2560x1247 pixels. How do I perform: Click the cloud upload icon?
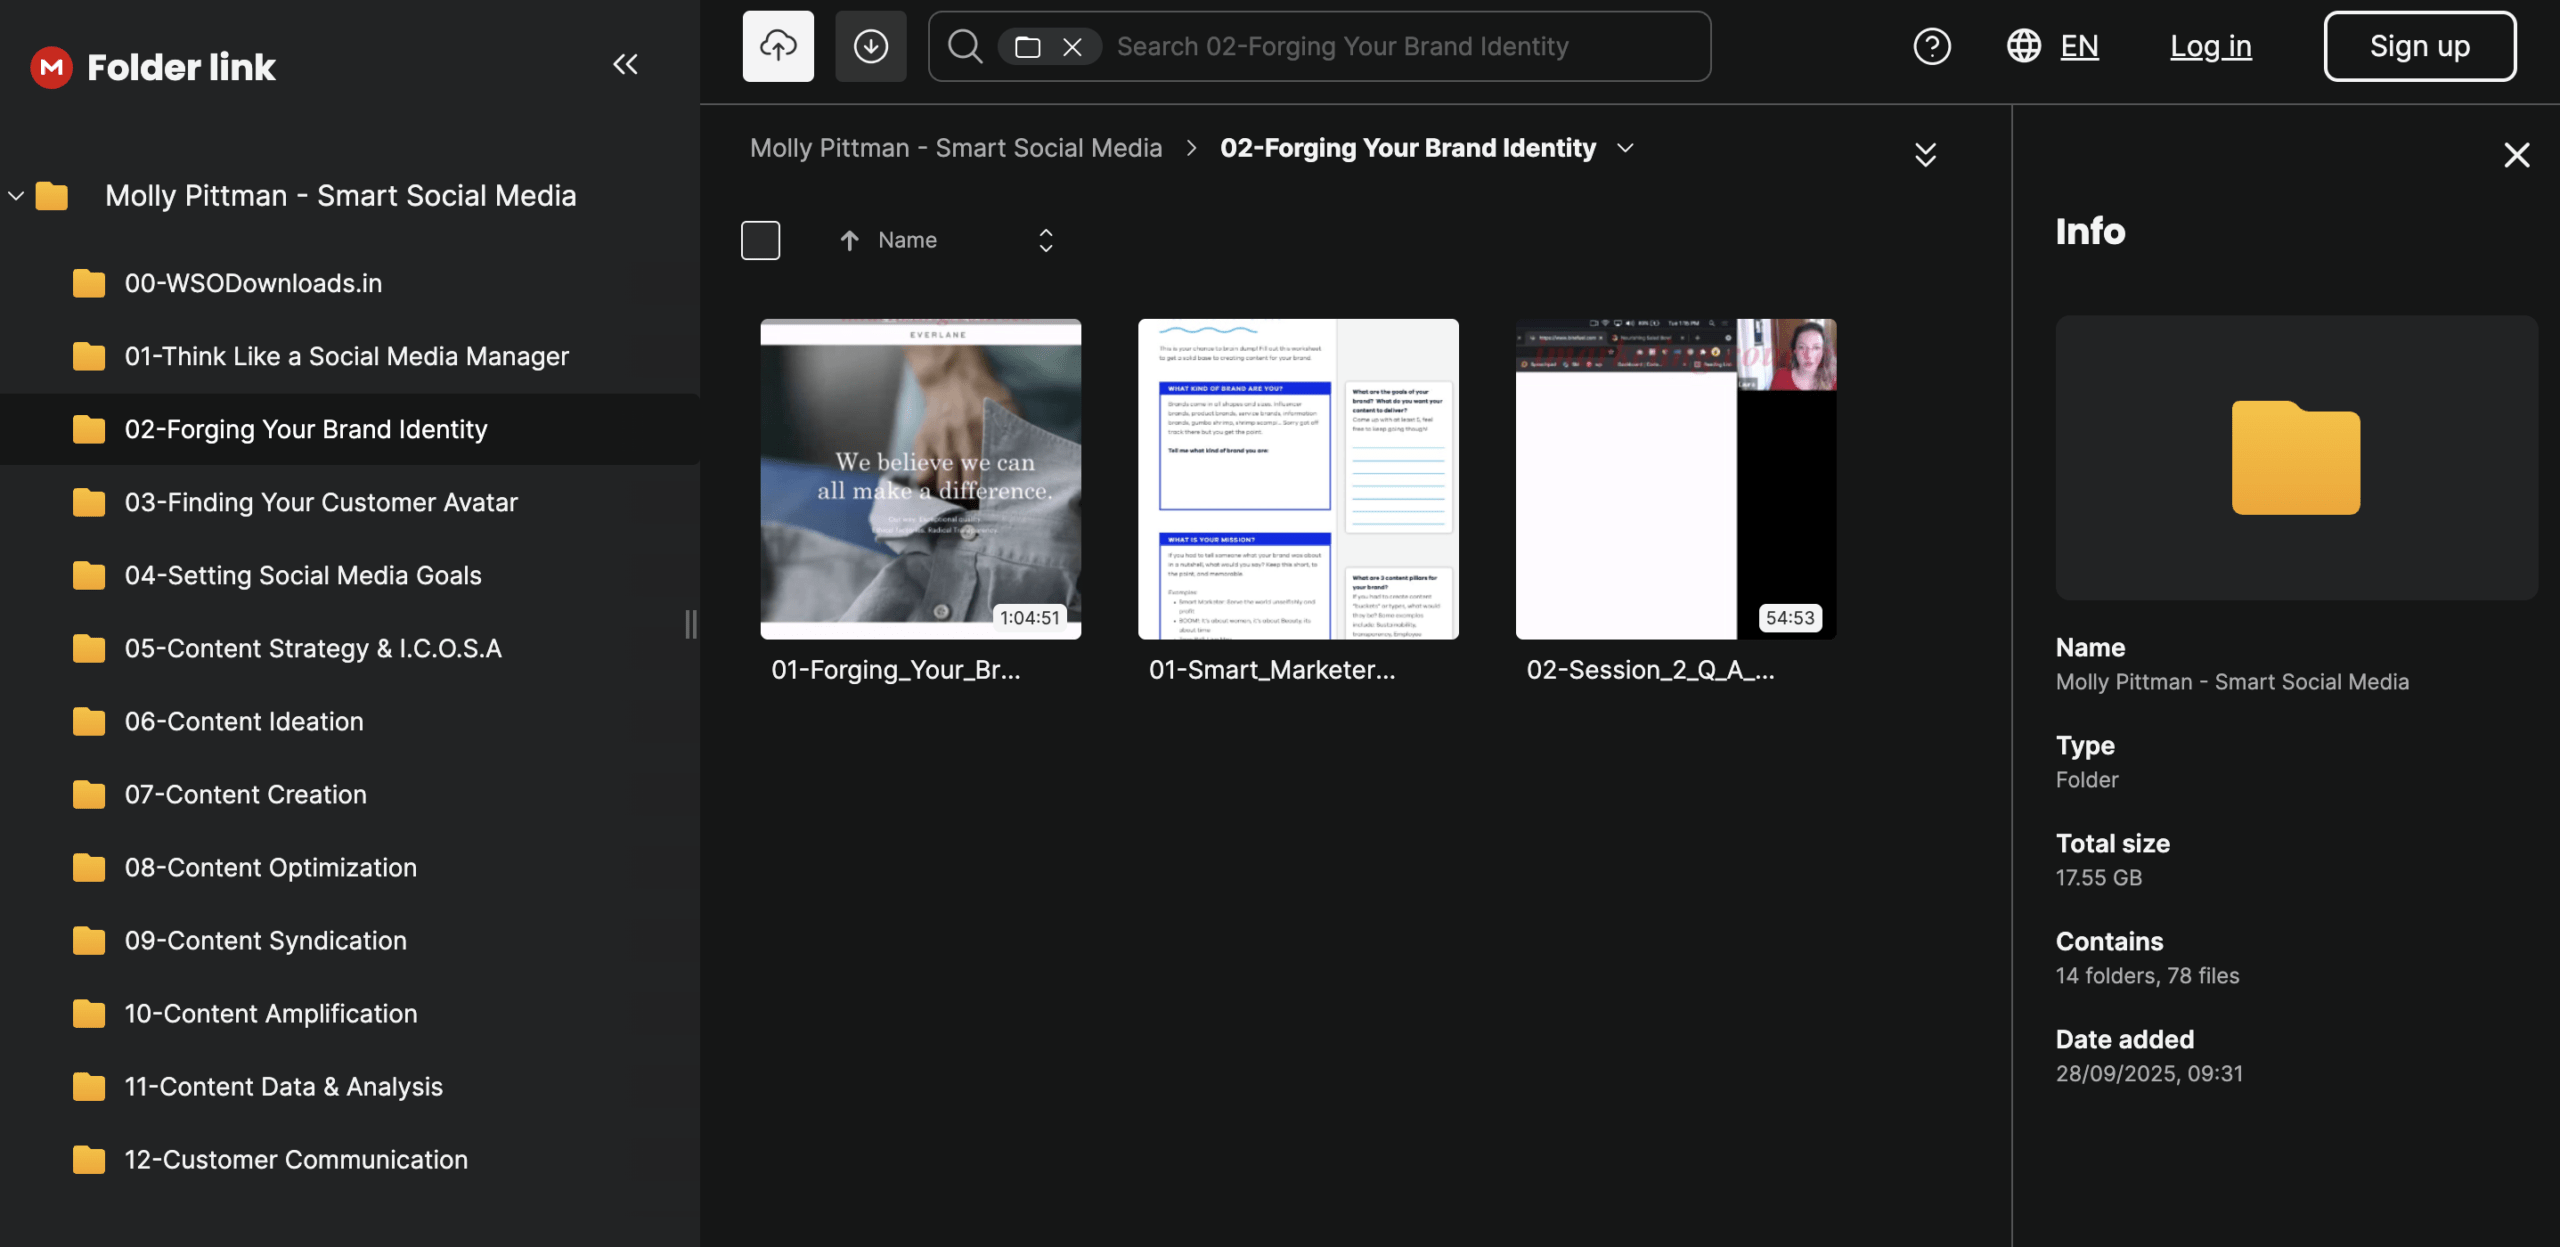(778, 46)
